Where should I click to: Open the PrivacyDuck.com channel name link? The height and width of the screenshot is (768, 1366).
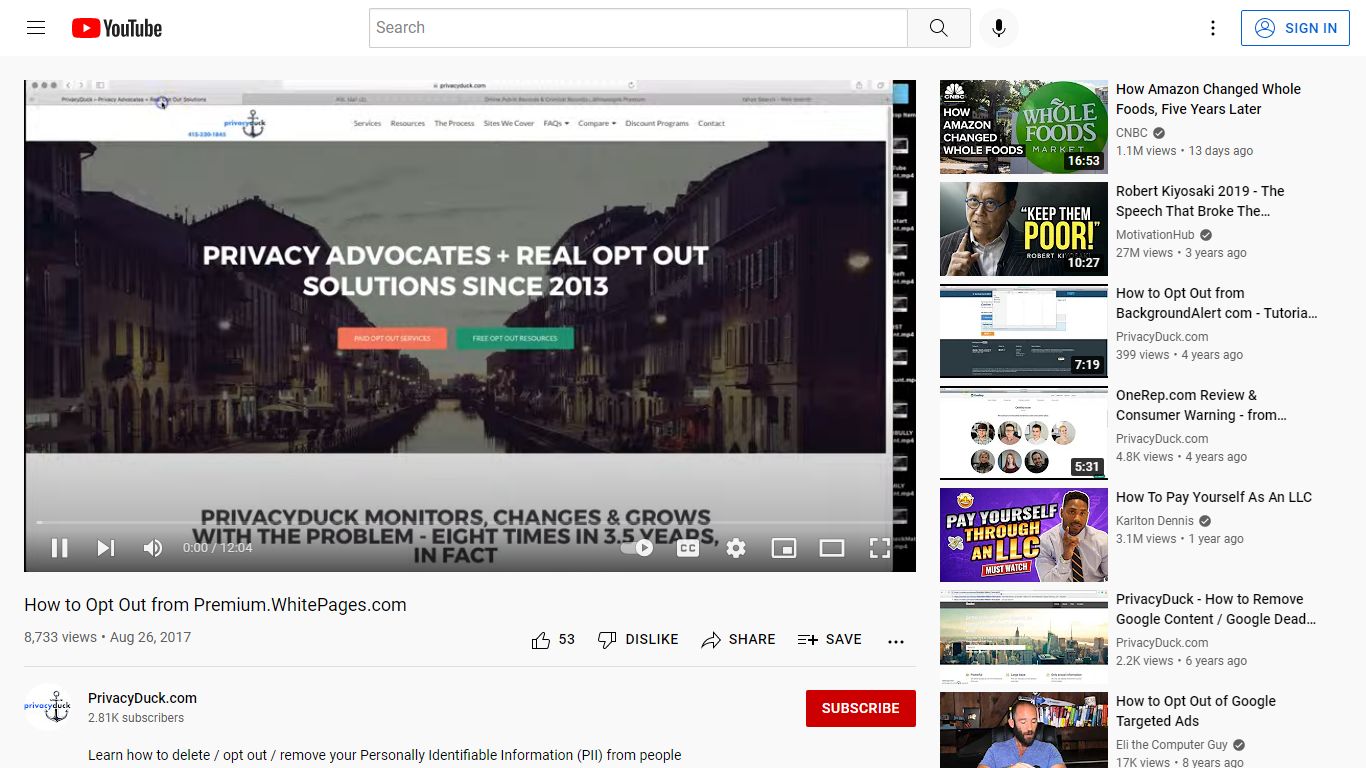(x=142, y=698)
